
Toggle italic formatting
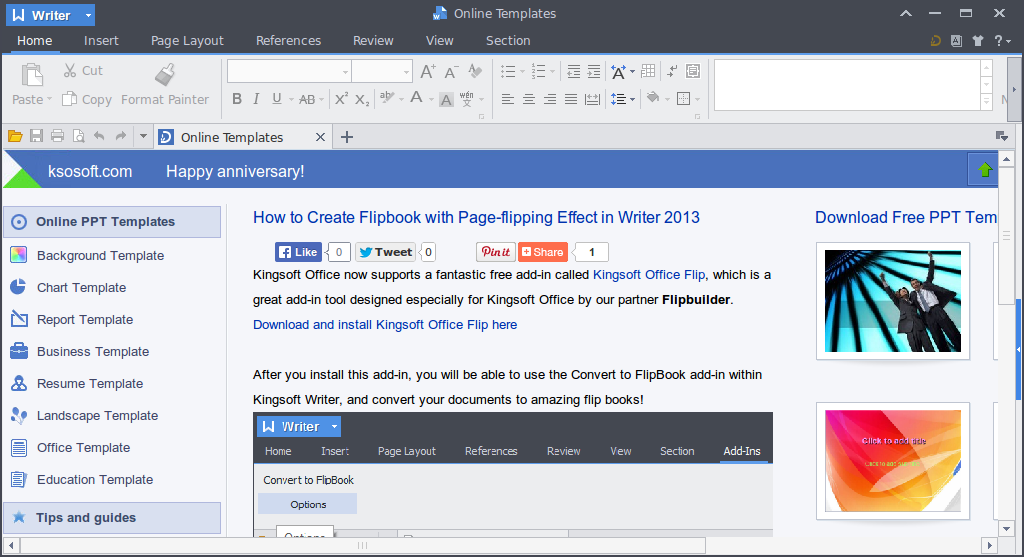(256, 99)
